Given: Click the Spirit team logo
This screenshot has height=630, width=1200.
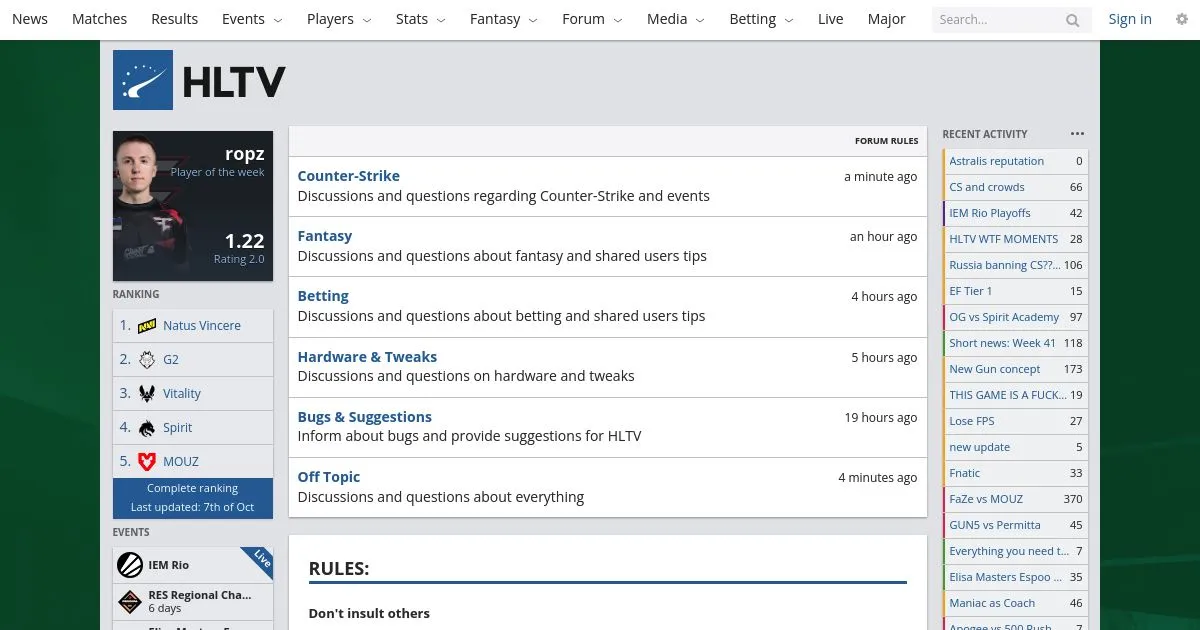Looking at the screenshot, I should tap(147, 428).
